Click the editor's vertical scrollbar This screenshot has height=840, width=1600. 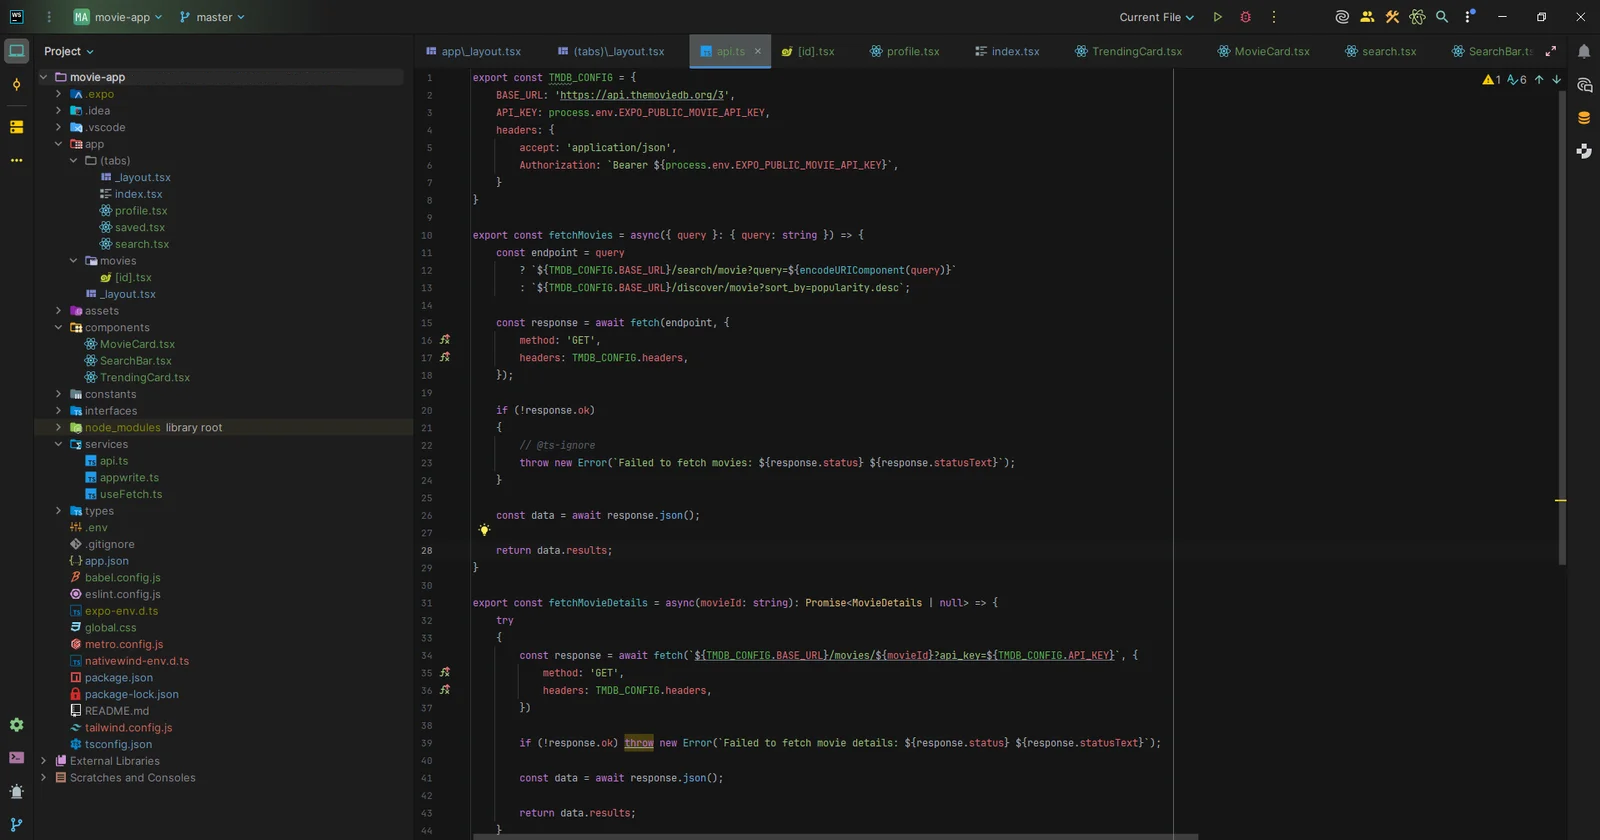point(1561,330)
